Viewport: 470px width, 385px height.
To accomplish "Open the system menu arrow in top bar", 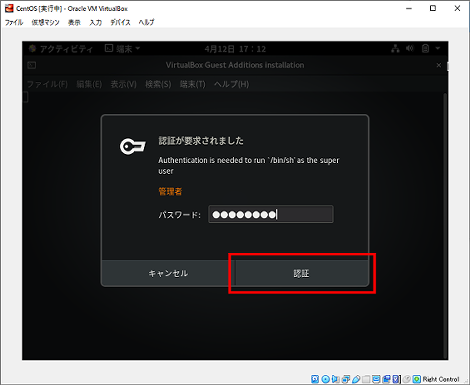I will tap(438, 49).
